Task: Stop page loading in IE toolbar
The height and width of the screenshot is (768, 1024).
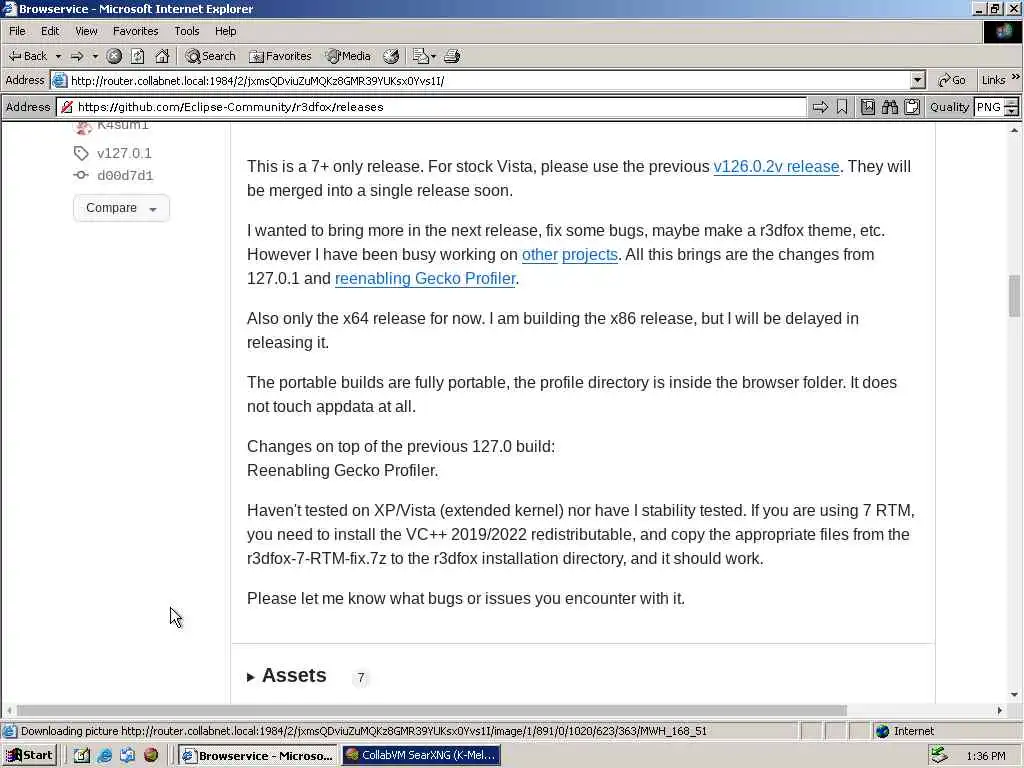Action: [x=114, y=56]
